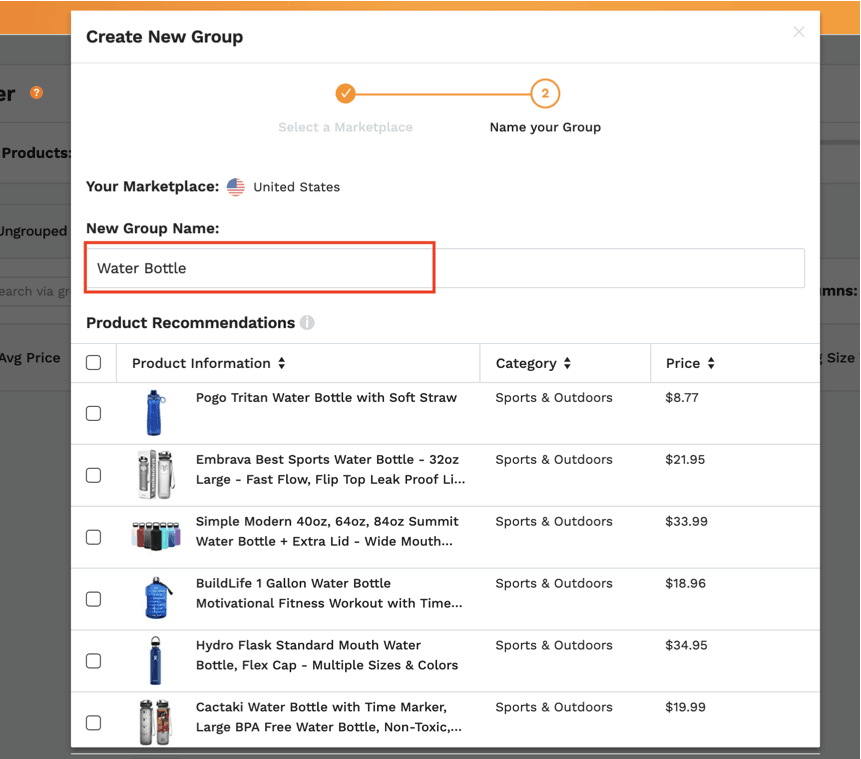This screenshot has width=861, height=759.
Task: Click the orange help question mark icon
Action: [x=36, y=92]
